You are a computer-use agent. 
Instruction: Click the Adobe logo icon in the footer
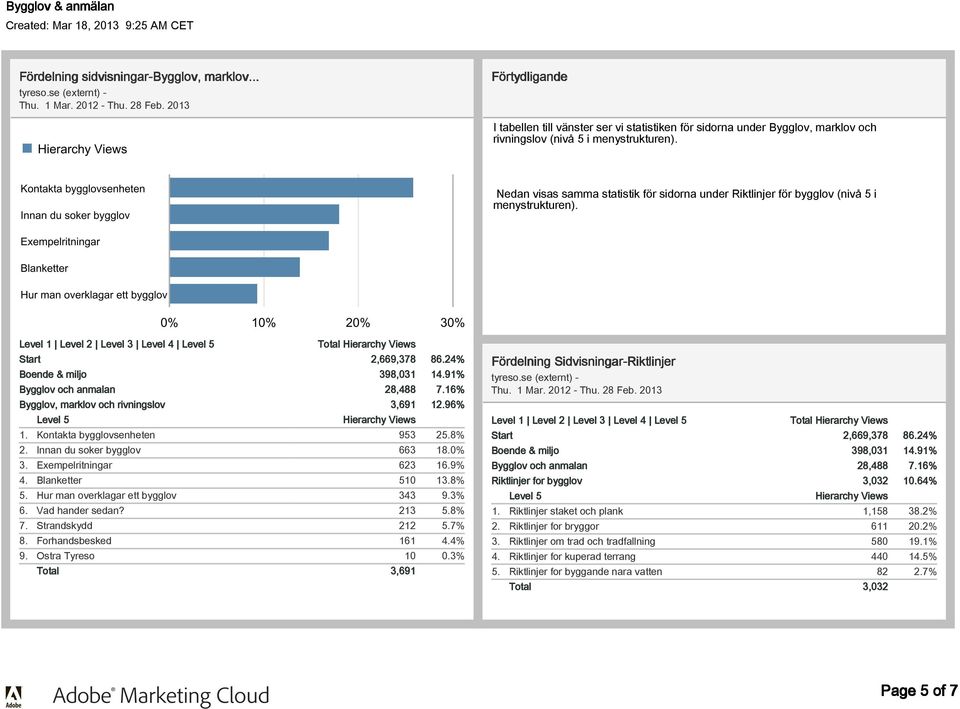click(x=13, y=696)
